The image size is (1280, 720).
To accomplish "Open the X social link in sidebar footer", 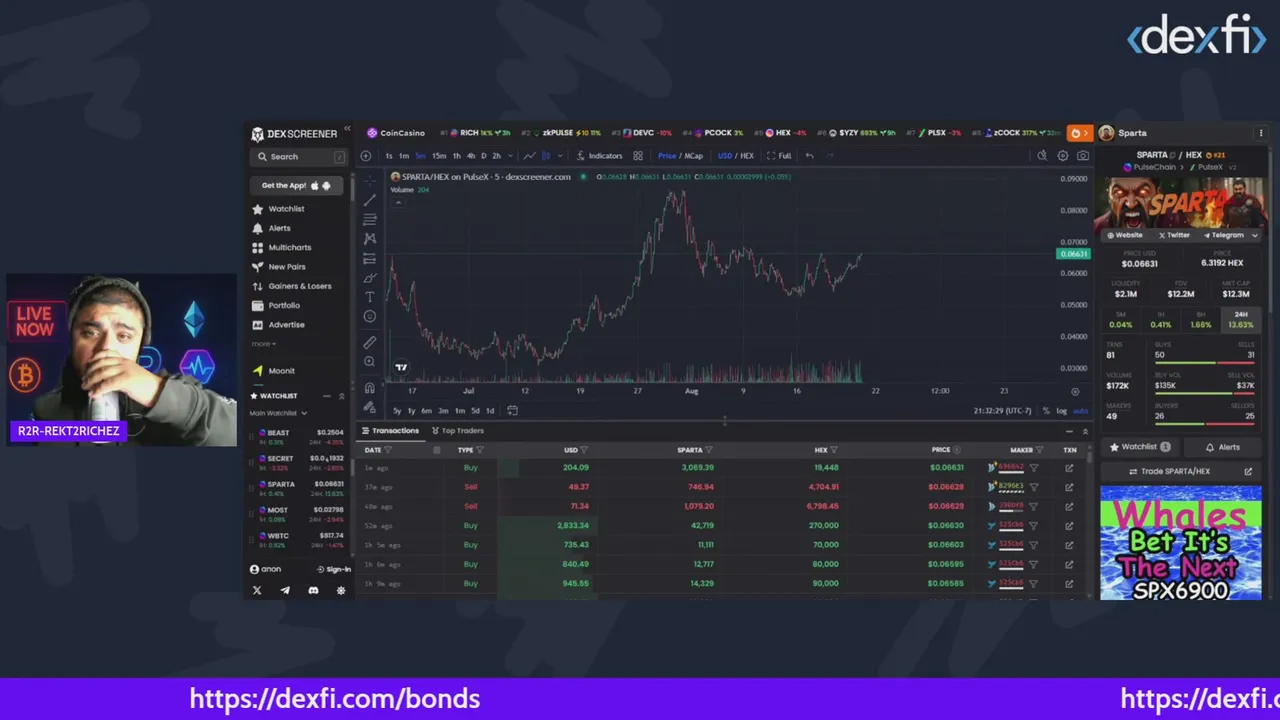I will click(x=257, y=590).
